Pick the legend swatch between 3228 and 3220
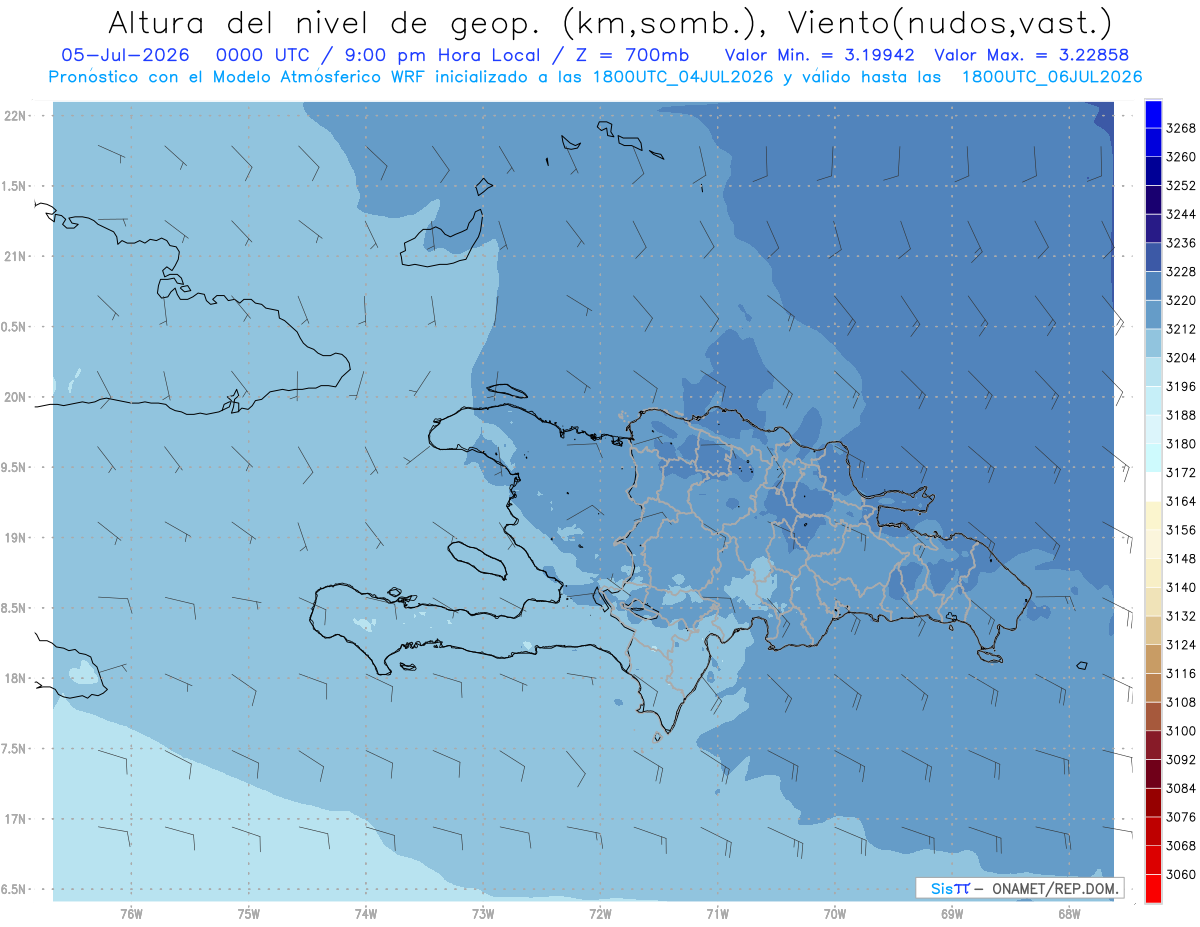This screenshot has height=927, width=1200. 1153,286
